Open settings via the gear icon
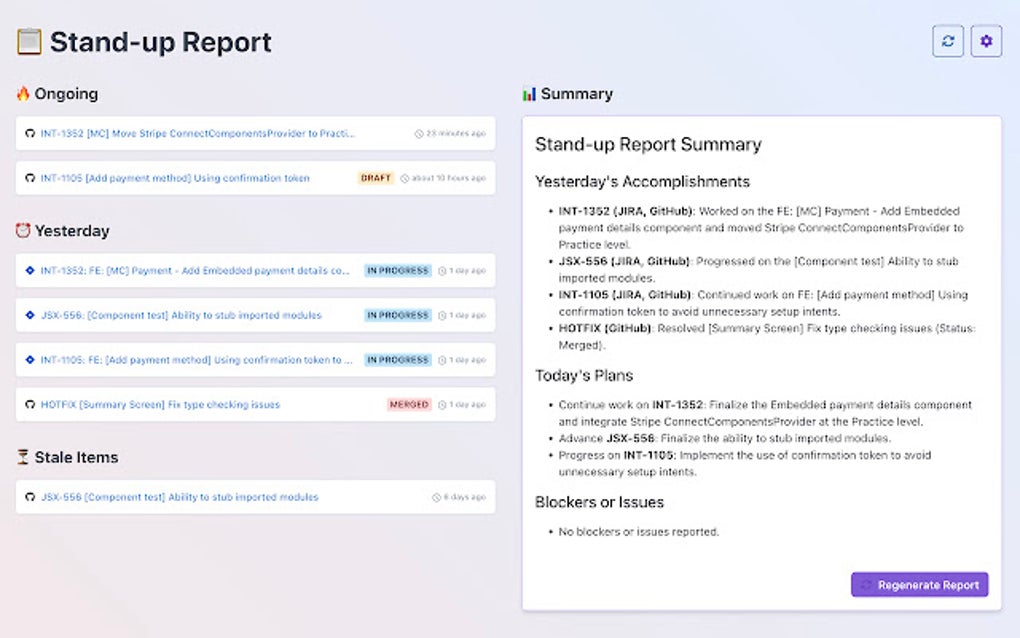This screenshot has width=1020, height=638. [986, 41]
